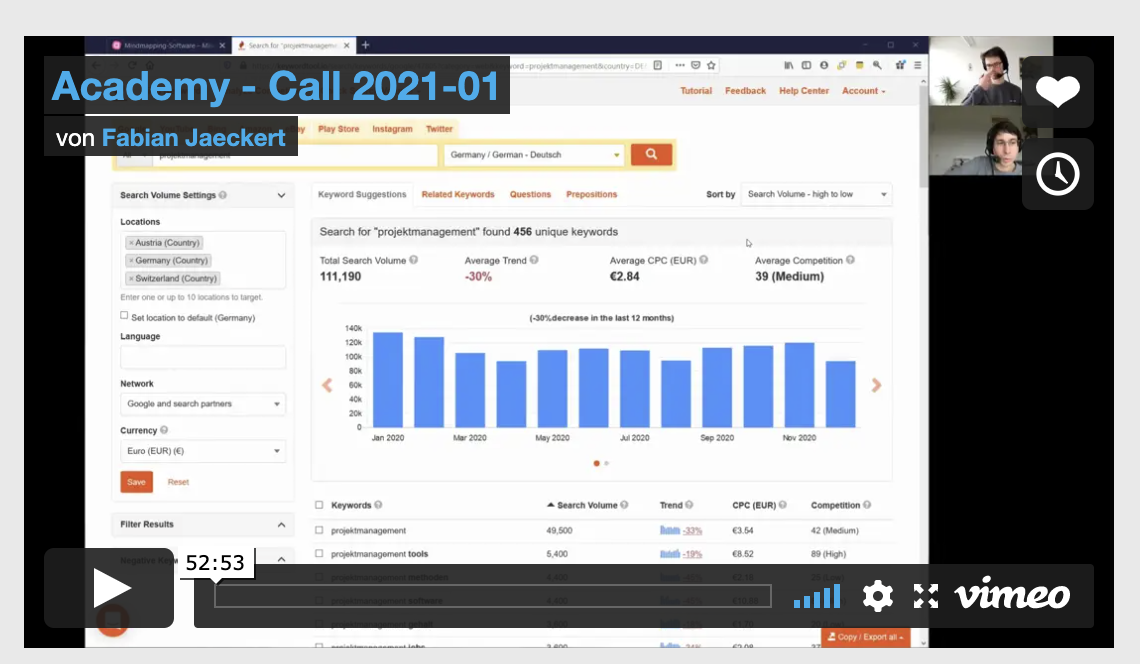Click the help icon next to Average Trend

click(x=534, y=260)
